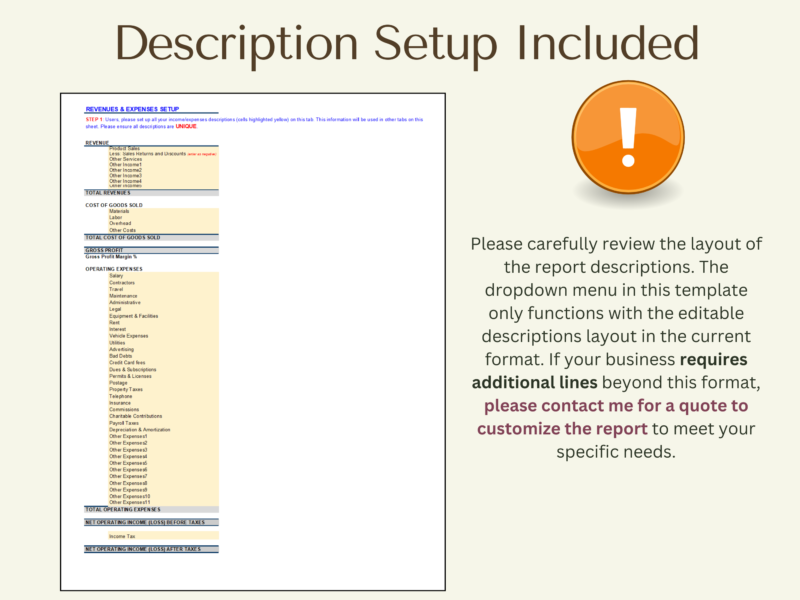Viewport: 800px width, 600px height.
Task: Click the 'Dues & Subscriptions' cell
Action: (163, 369)
